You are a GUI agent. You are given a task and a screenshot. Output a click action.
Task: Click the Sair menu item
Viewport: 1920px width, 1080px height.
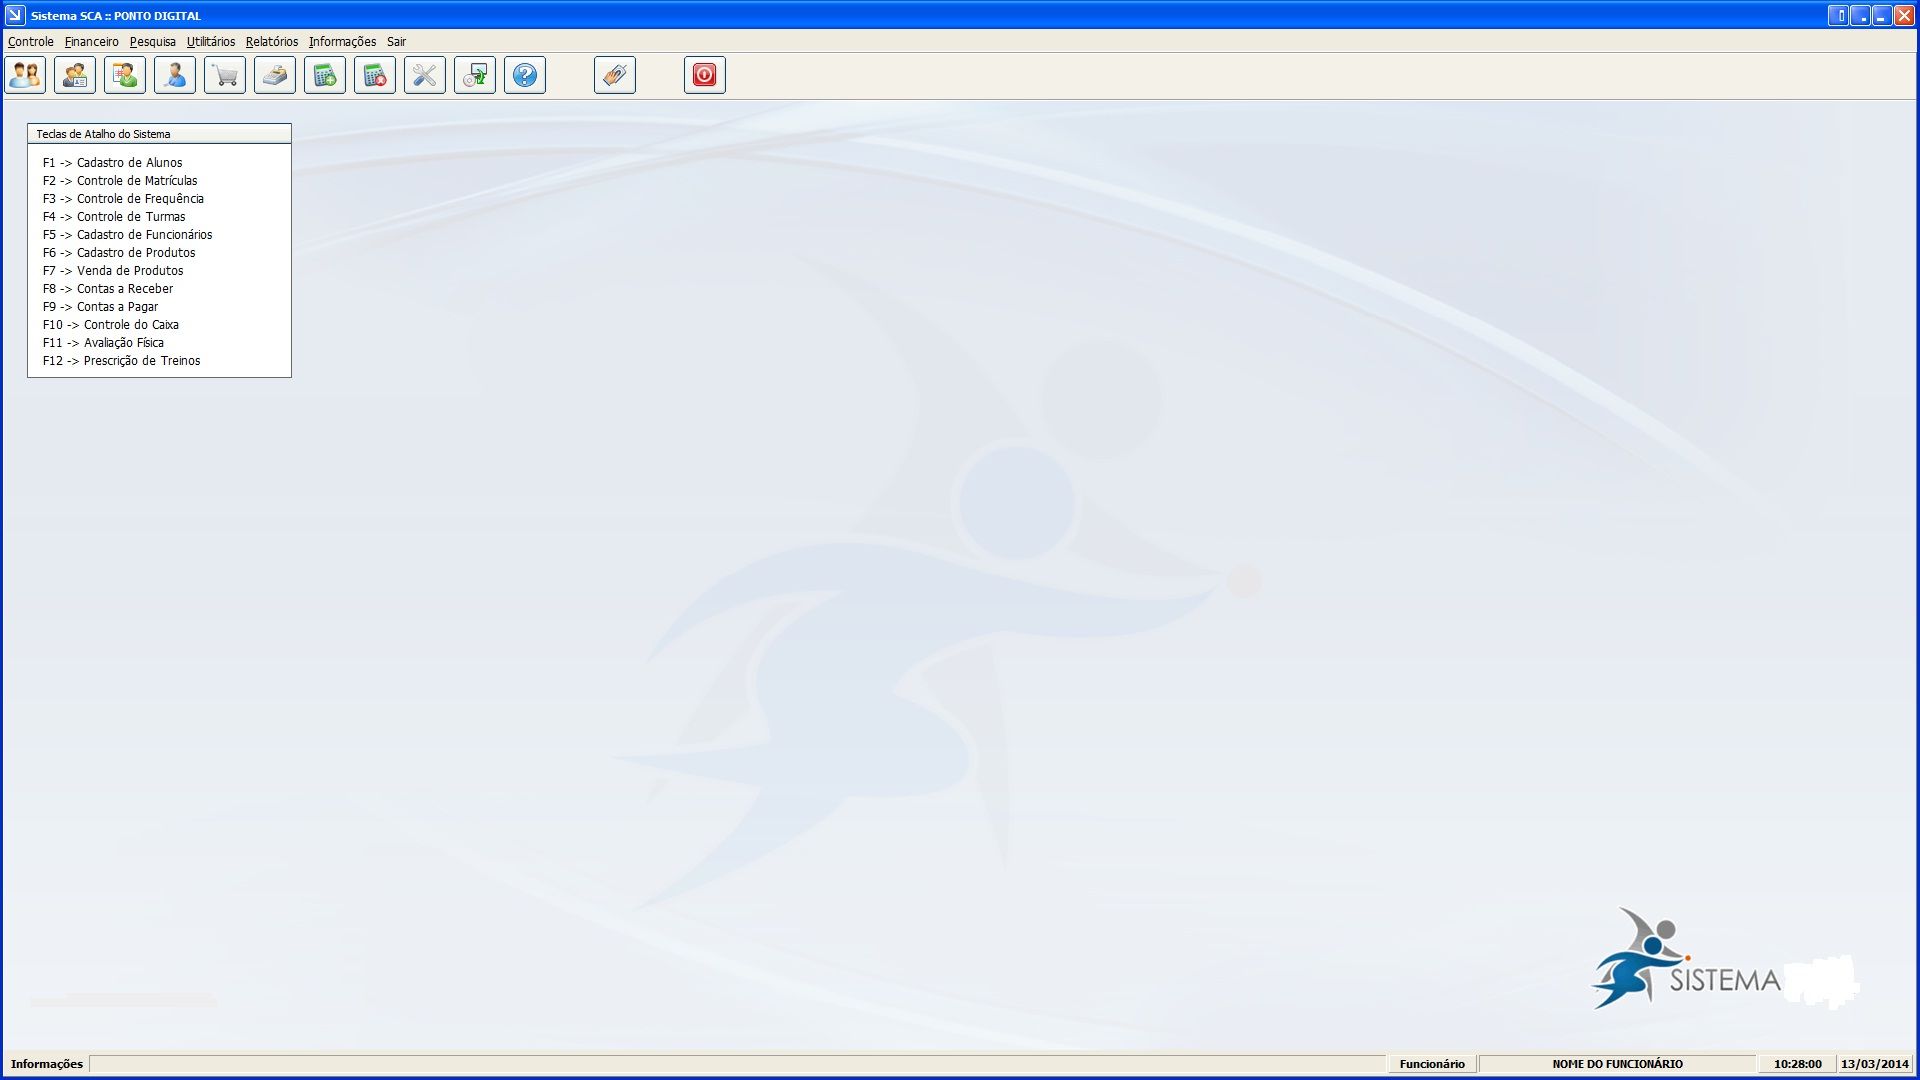397,42
